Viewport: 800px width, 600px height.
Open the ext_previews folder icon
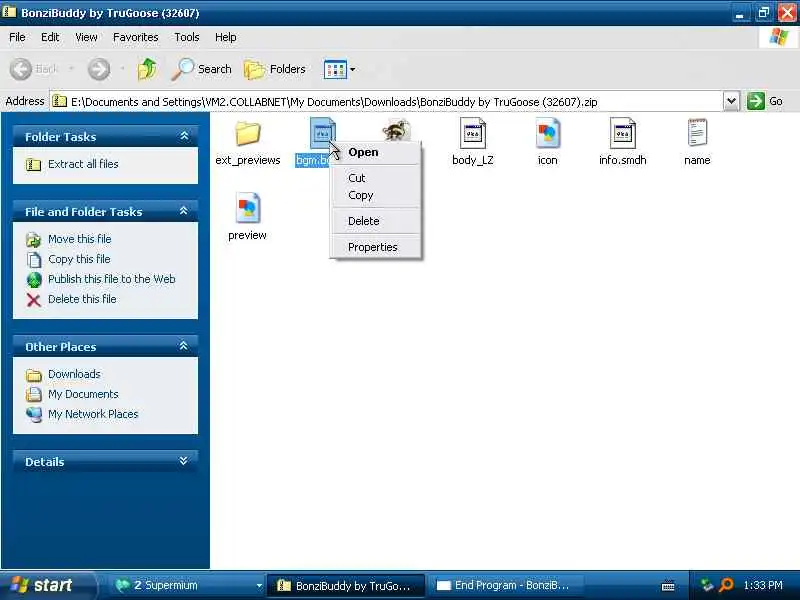pos(248,134)
